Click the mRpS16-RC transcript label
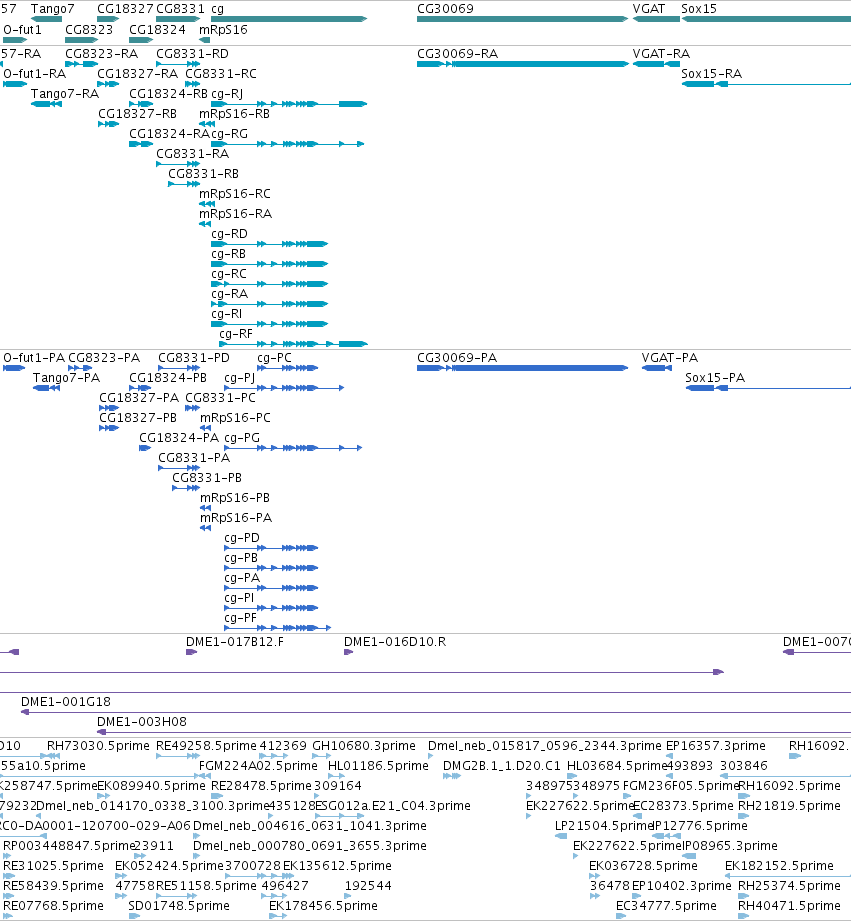Viewport: 851px width, 921px height. pos(235,193)
